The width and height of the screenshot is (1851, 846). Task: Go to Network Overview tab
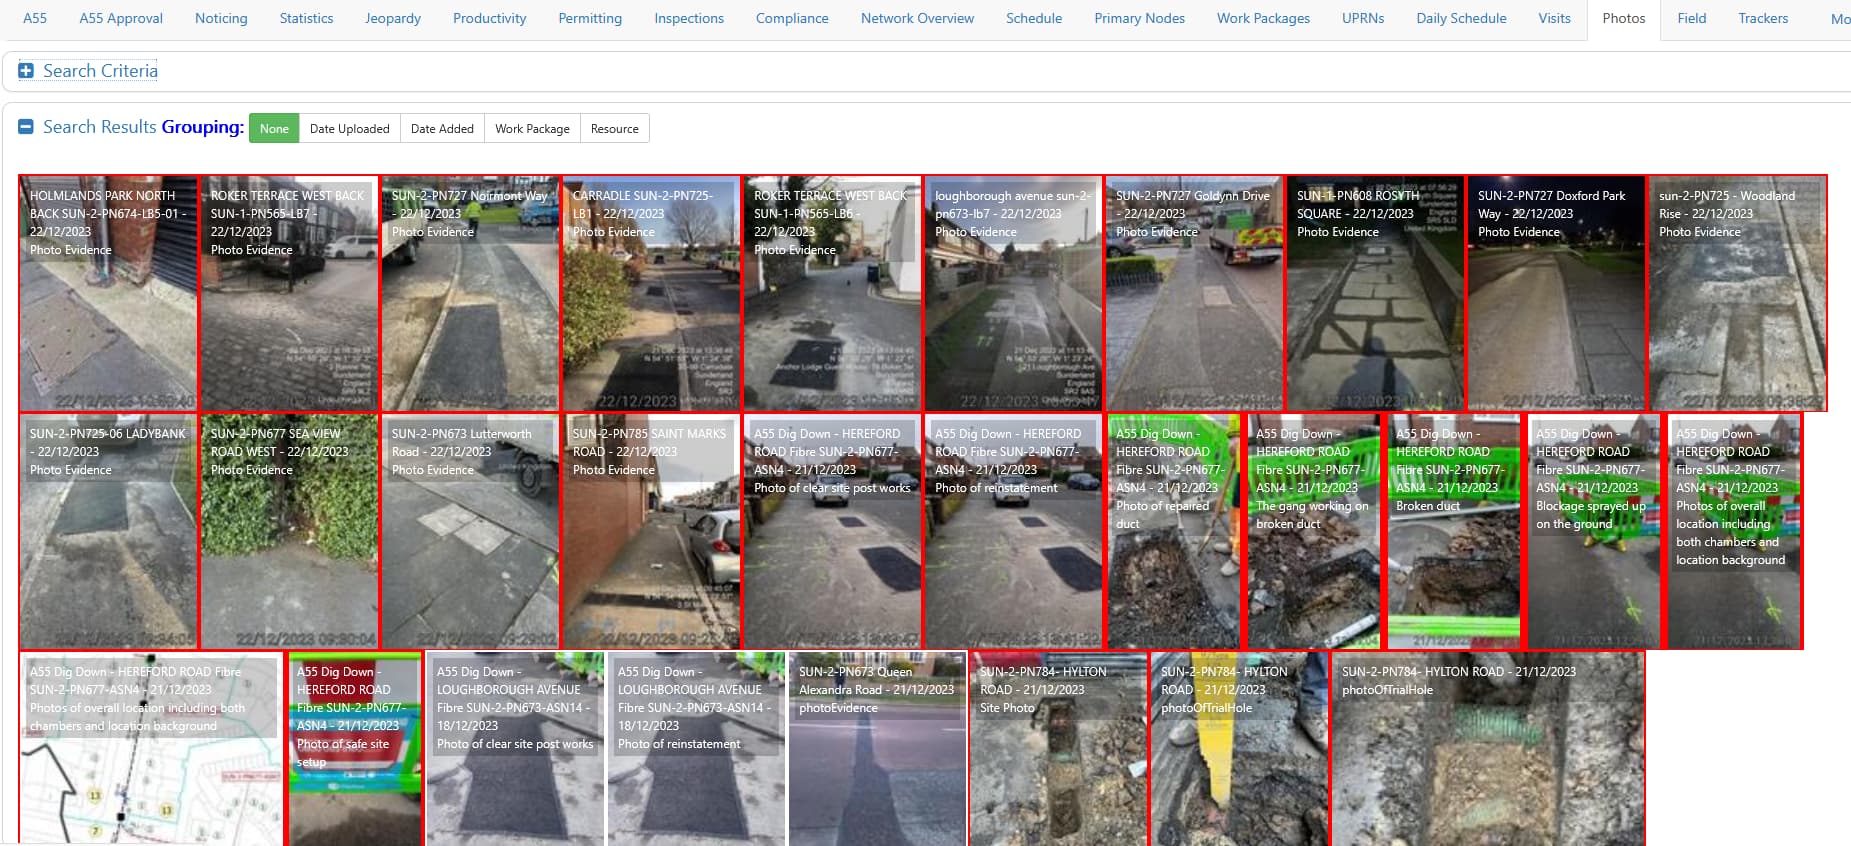917,18
